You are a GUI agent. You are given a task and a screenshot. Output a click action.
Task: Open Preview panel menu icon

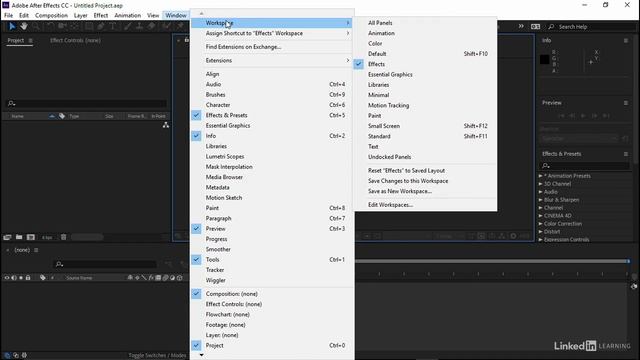pos(626,103)
